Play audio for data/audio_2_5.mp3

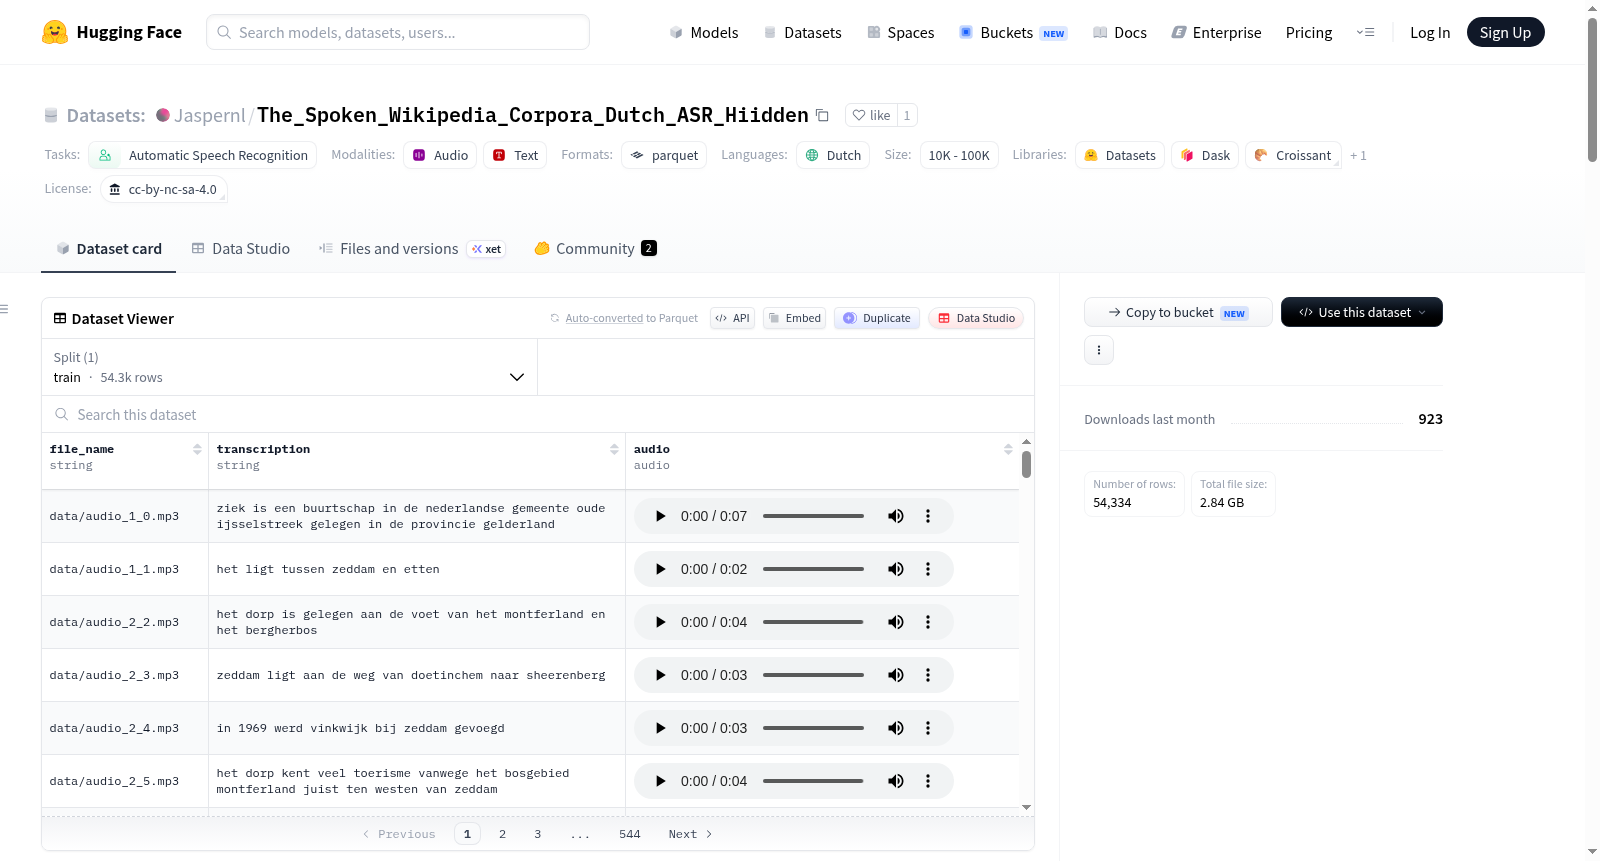click(660, 781)
